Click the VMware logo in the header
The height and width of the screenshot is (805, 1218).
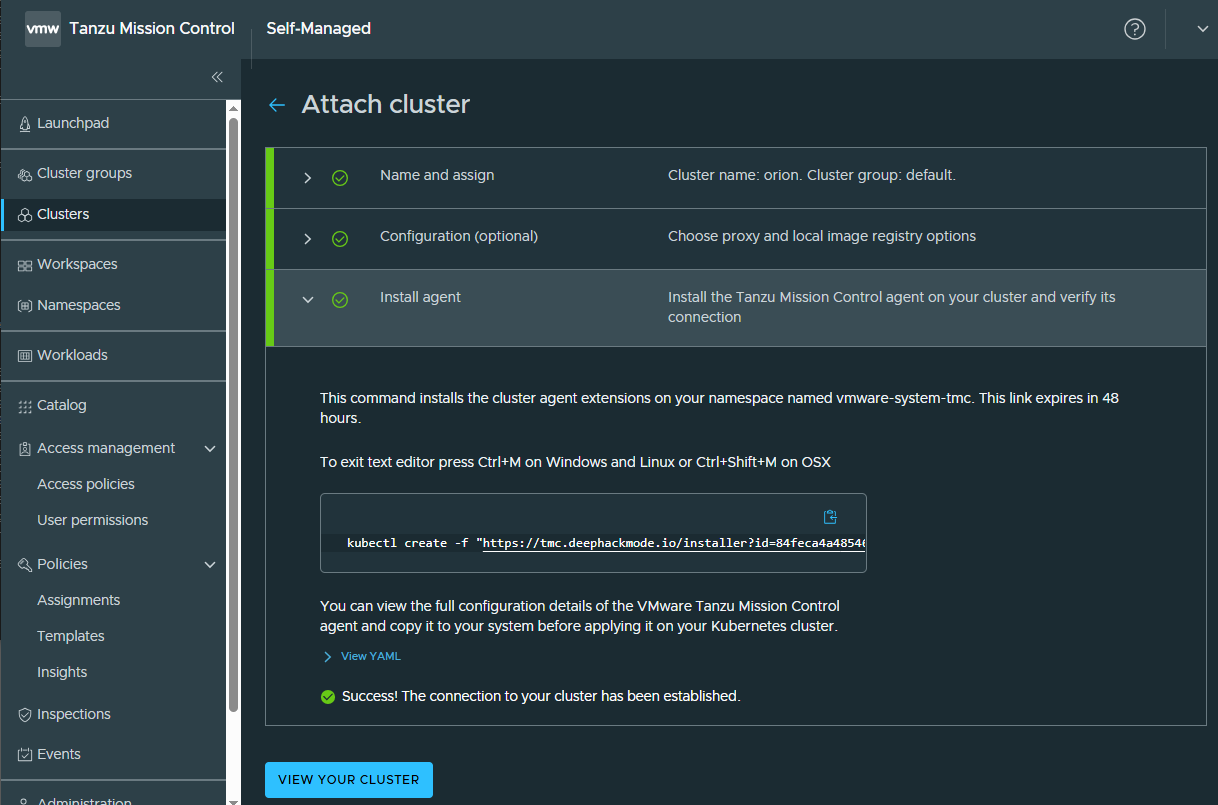coord(43,29)
